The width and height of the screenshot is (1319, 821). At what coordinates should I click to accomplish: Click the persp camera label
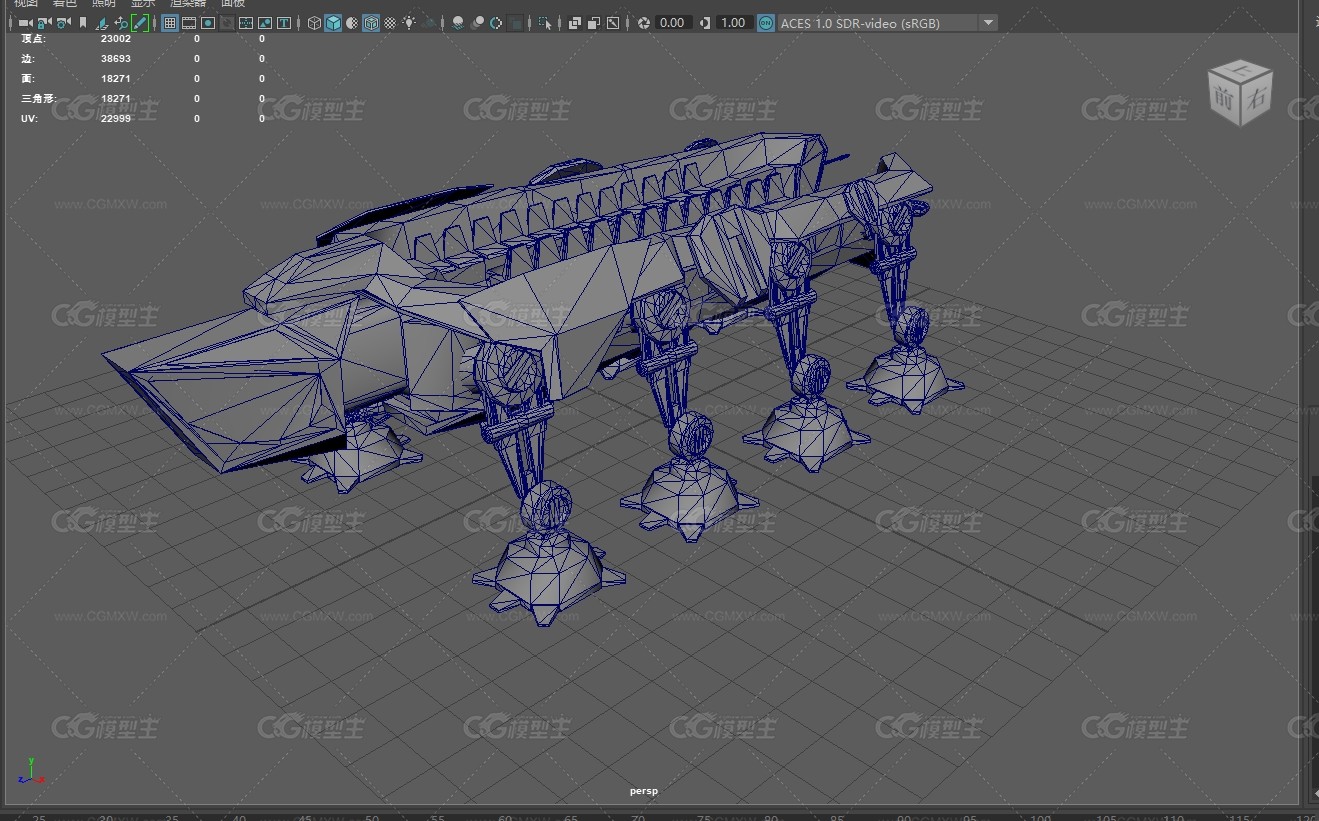point(644,791)
